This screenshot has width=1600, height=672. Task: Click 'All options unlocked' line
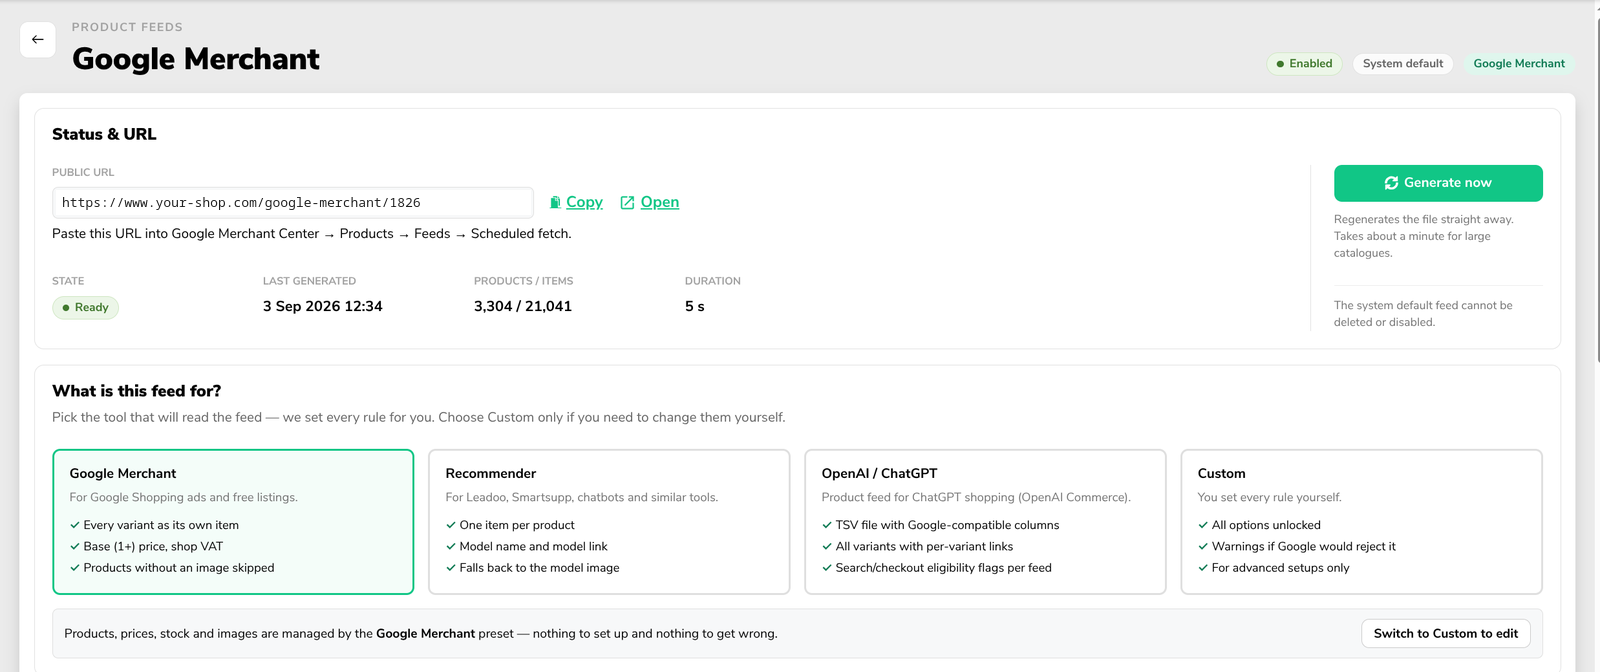(1266, 525)
